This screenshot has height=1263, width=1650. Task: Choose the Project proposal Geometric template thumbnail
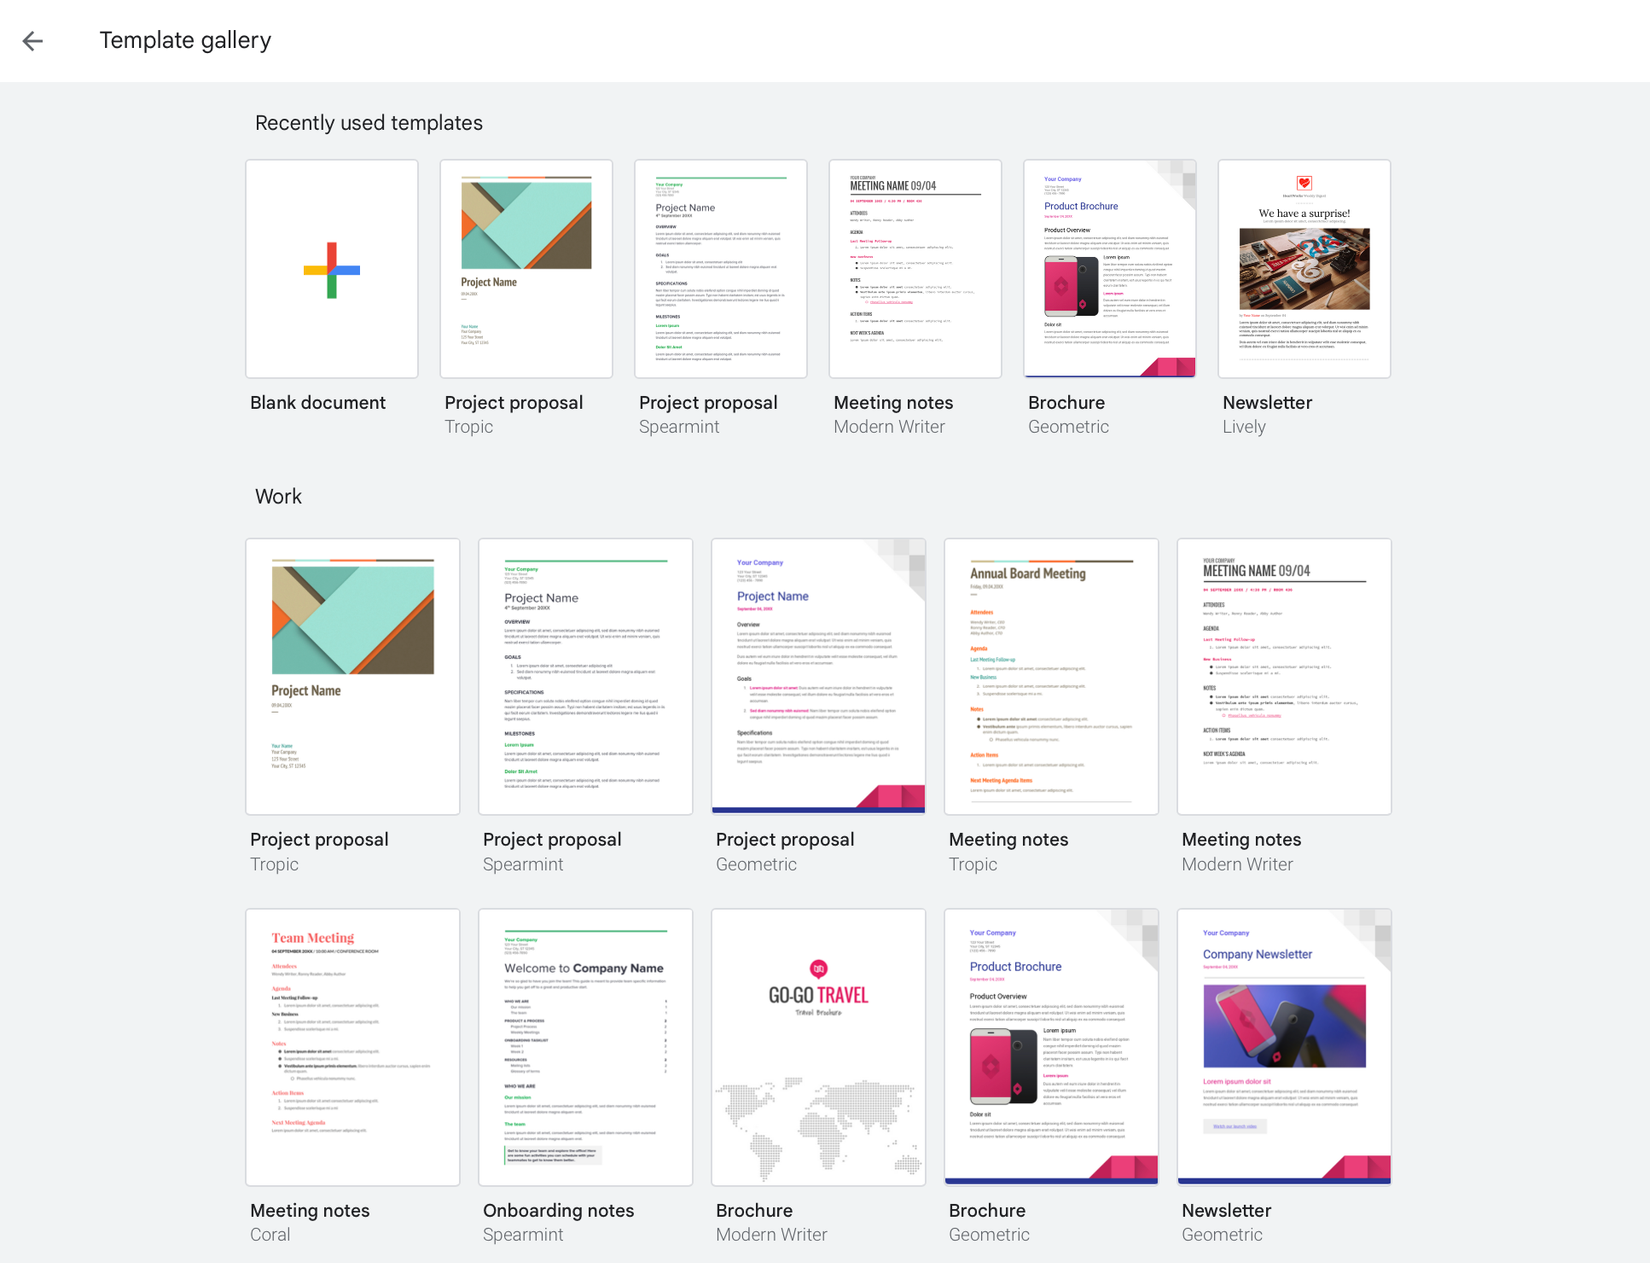tap(819, 677)
